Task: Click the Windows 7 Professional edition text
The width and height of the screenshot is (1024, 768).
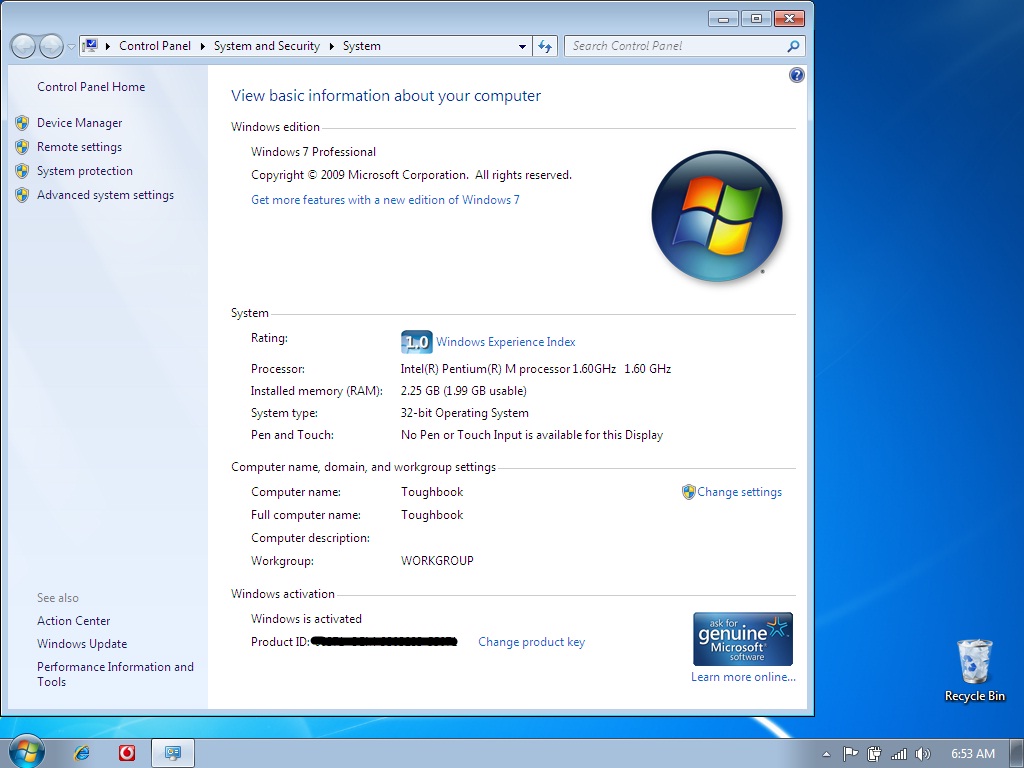Action: coord(313,152)
